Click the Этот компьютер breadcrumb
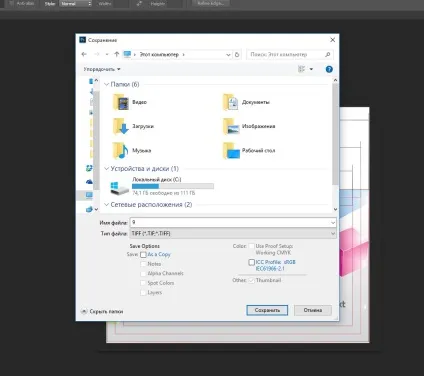 pos(159,54)
